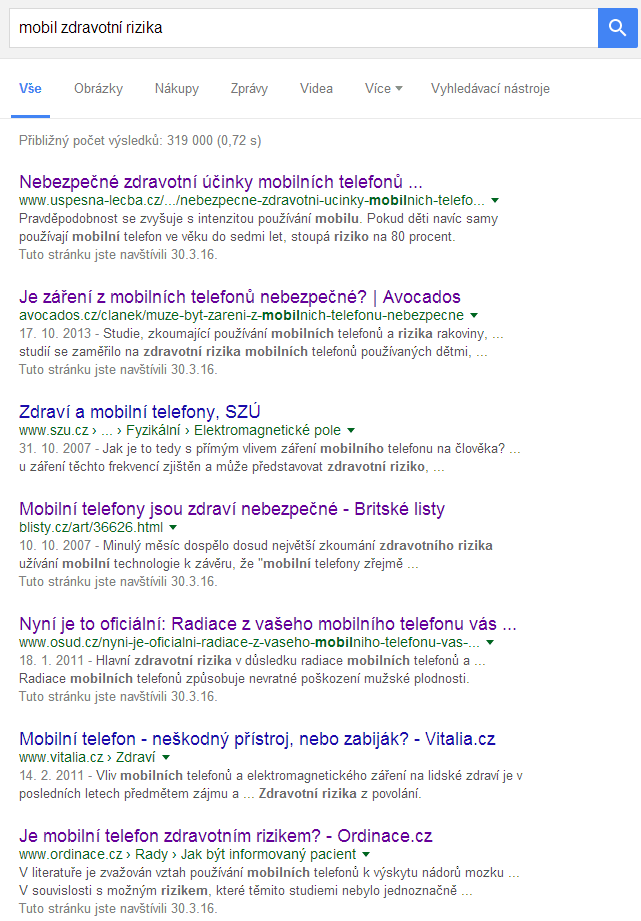Click breadcrumb 'www.szu.cz › ... › Fyzikální › Elektromagnetické pole'

tap(180, 431)
